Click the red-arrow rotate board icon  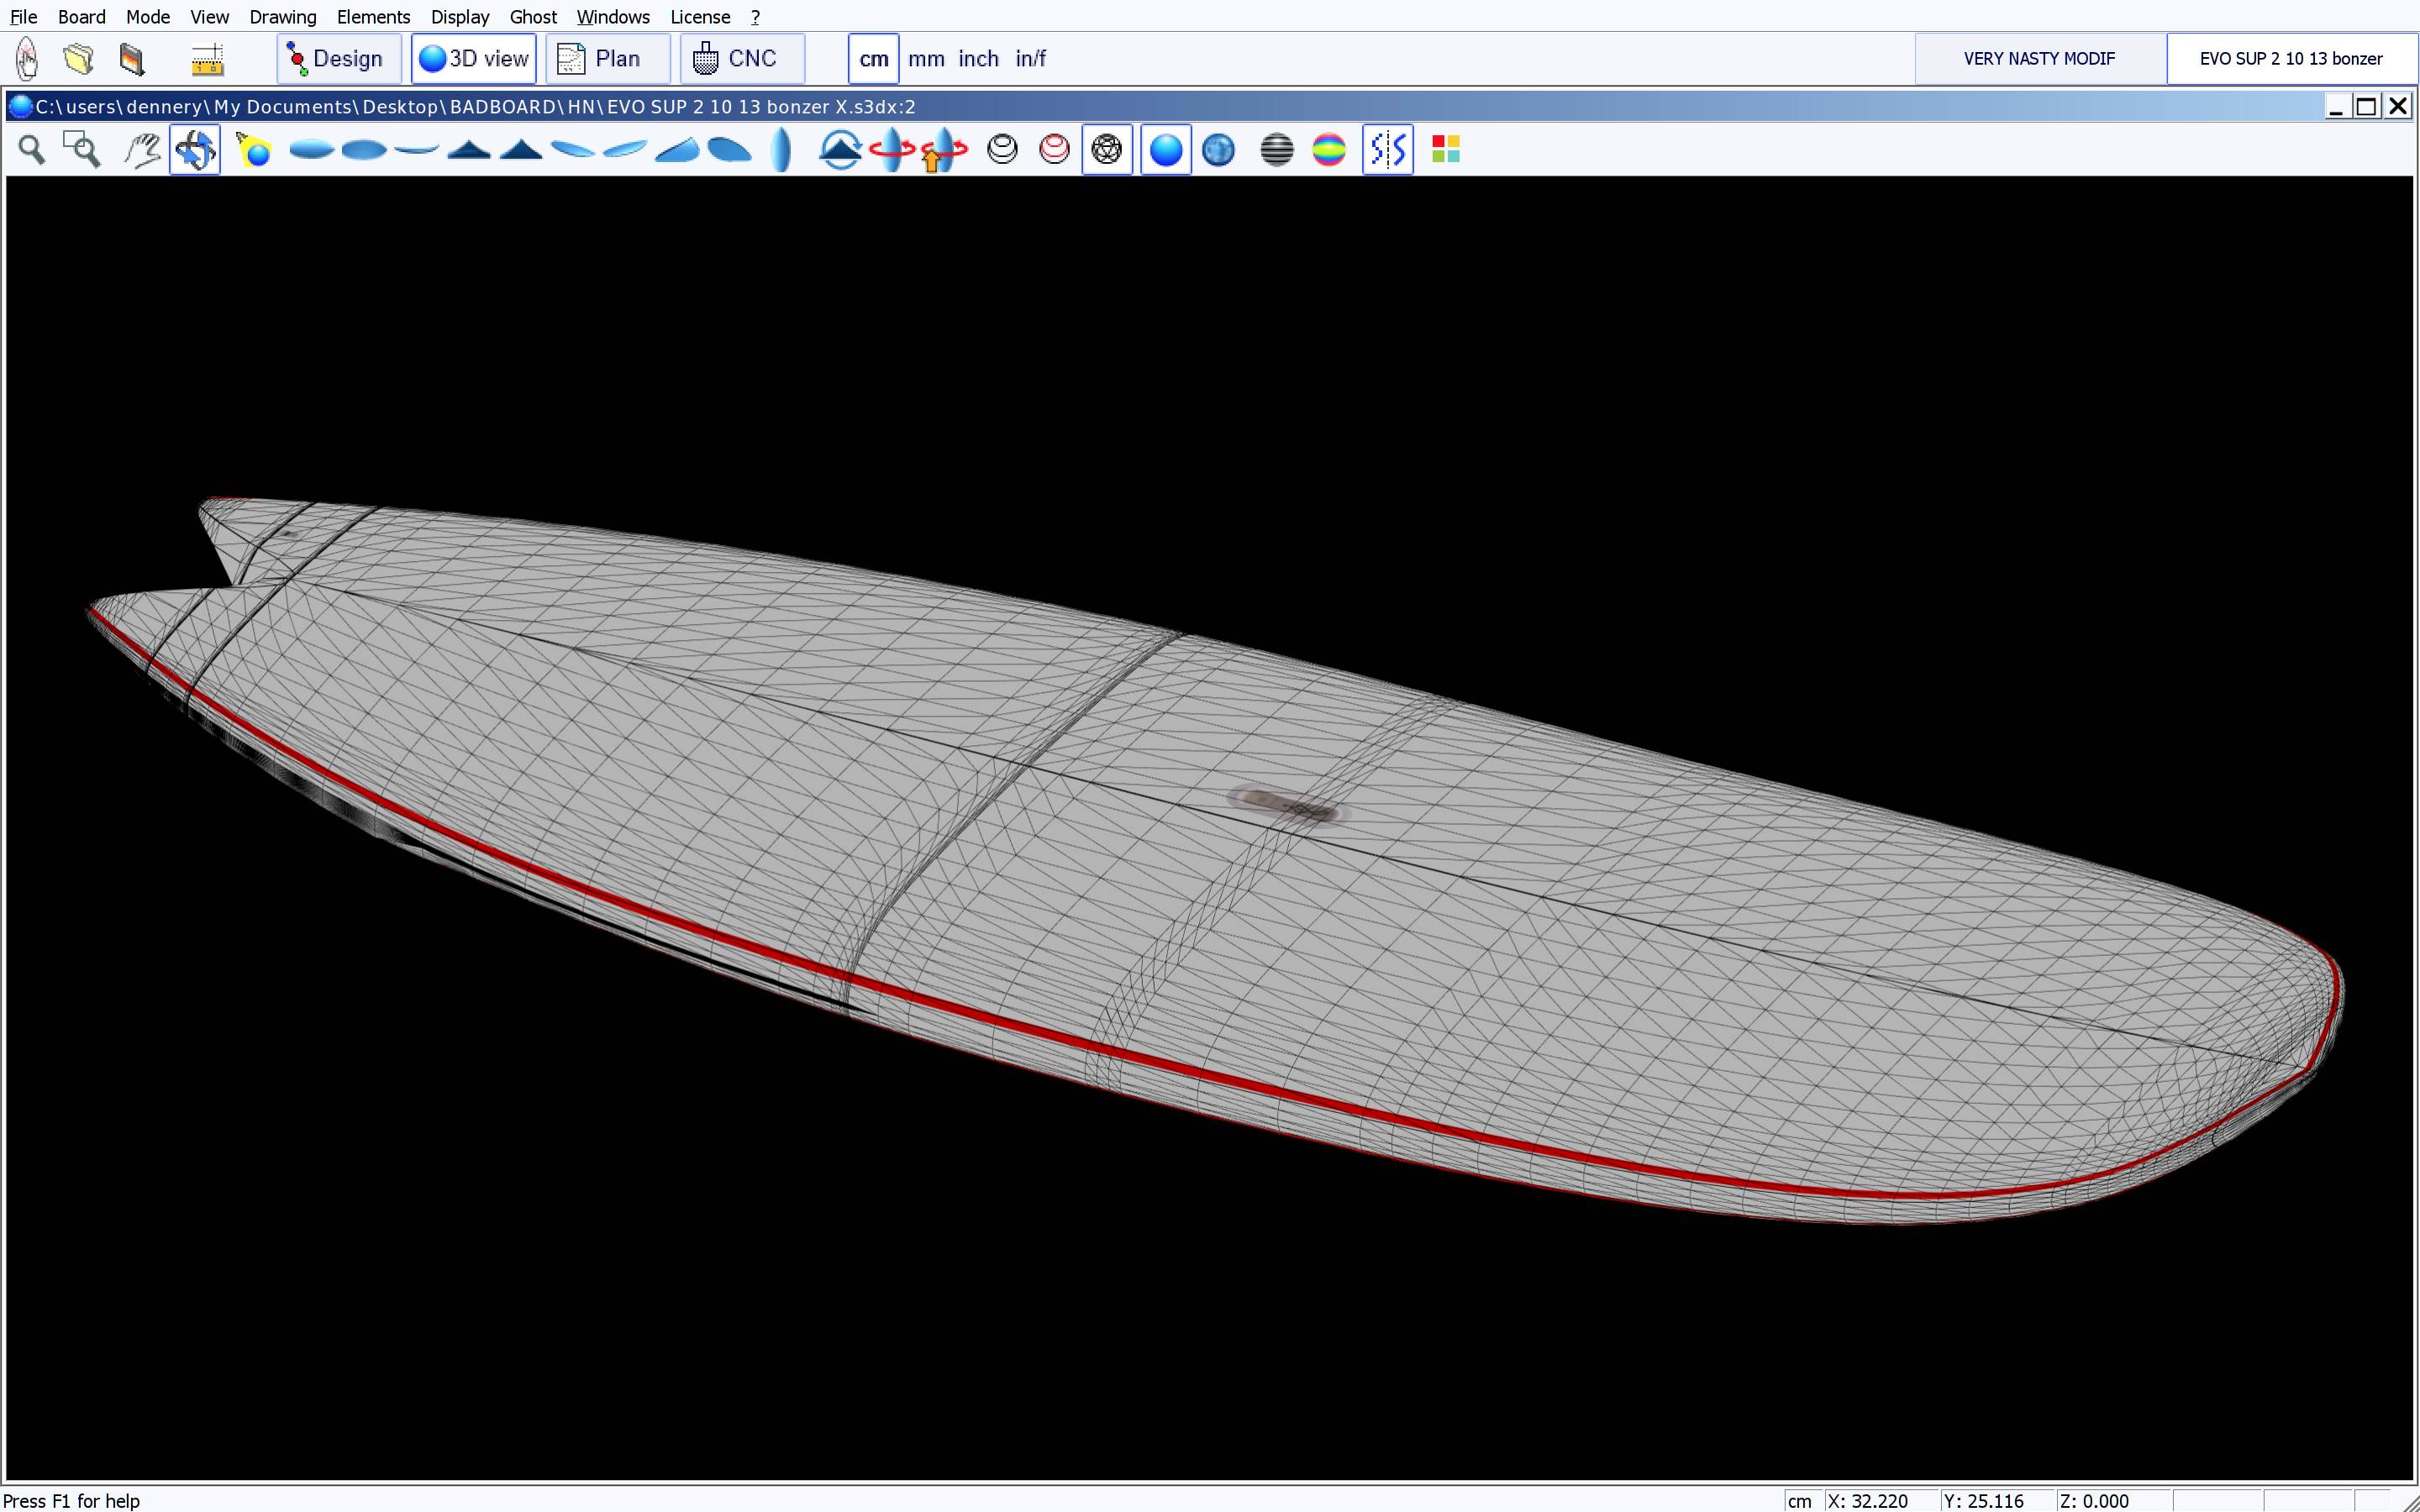[x=890, y=150]
